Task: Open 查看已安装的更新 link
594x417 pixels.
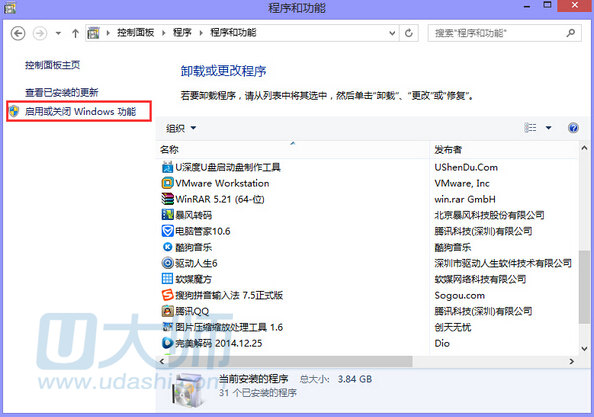Action: tap(61, 92)
